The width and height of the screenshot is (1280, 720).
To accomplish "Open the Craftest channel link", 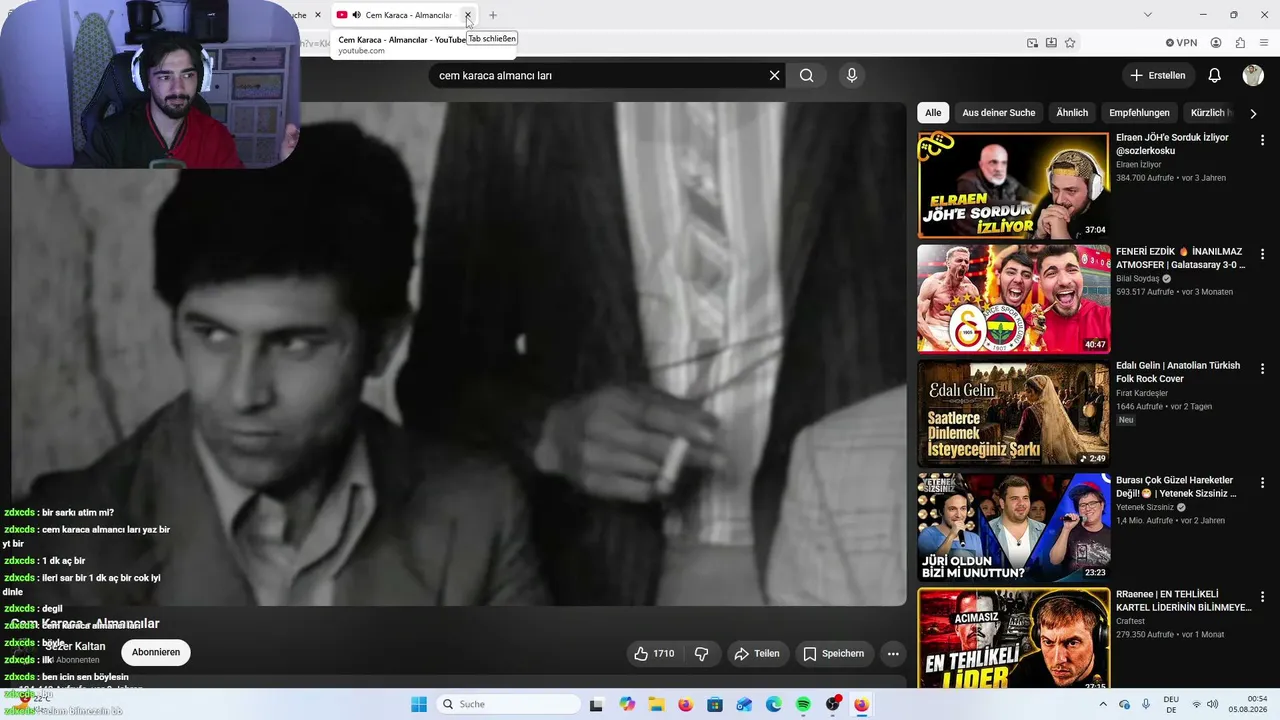I will coord(1132,621).
